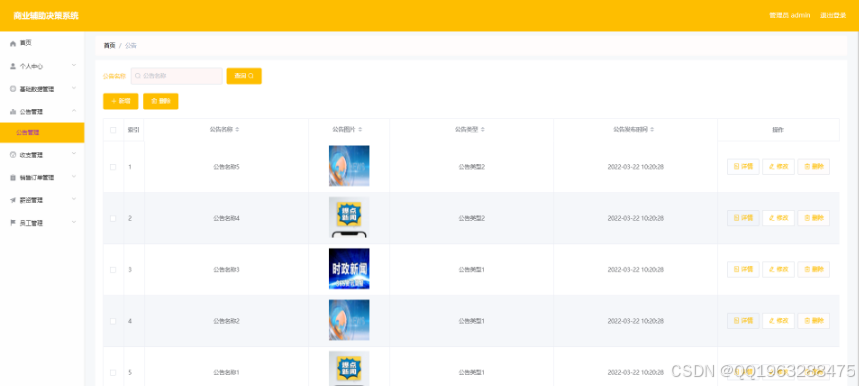Click the clipboard icon beside 销售订单管理

coord(13,177)
